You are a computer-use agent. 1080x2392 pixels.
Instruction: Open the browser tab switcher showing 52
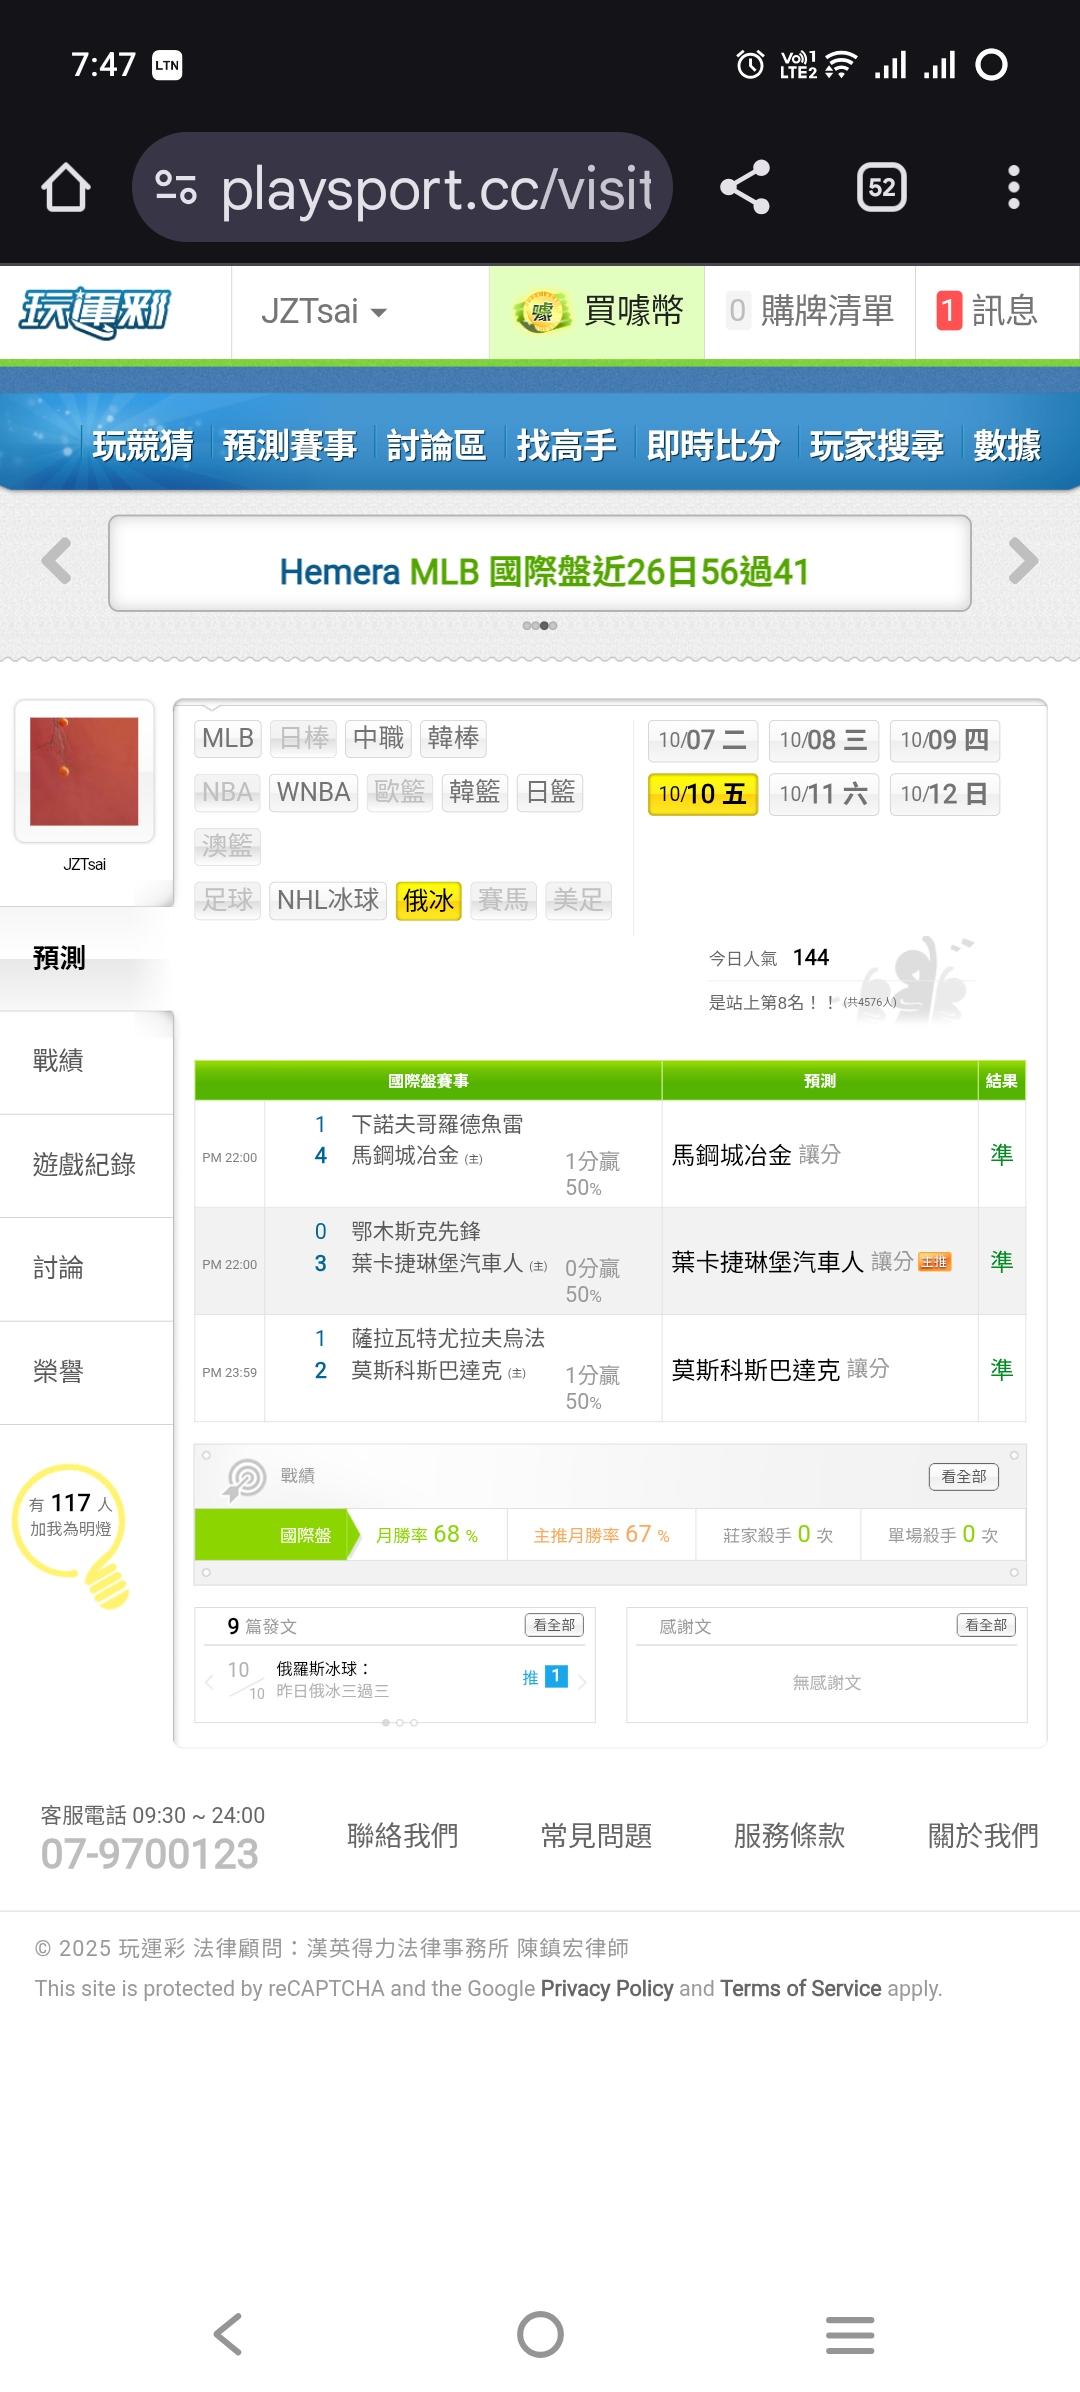pyautogui.click(x=881, y=187)
